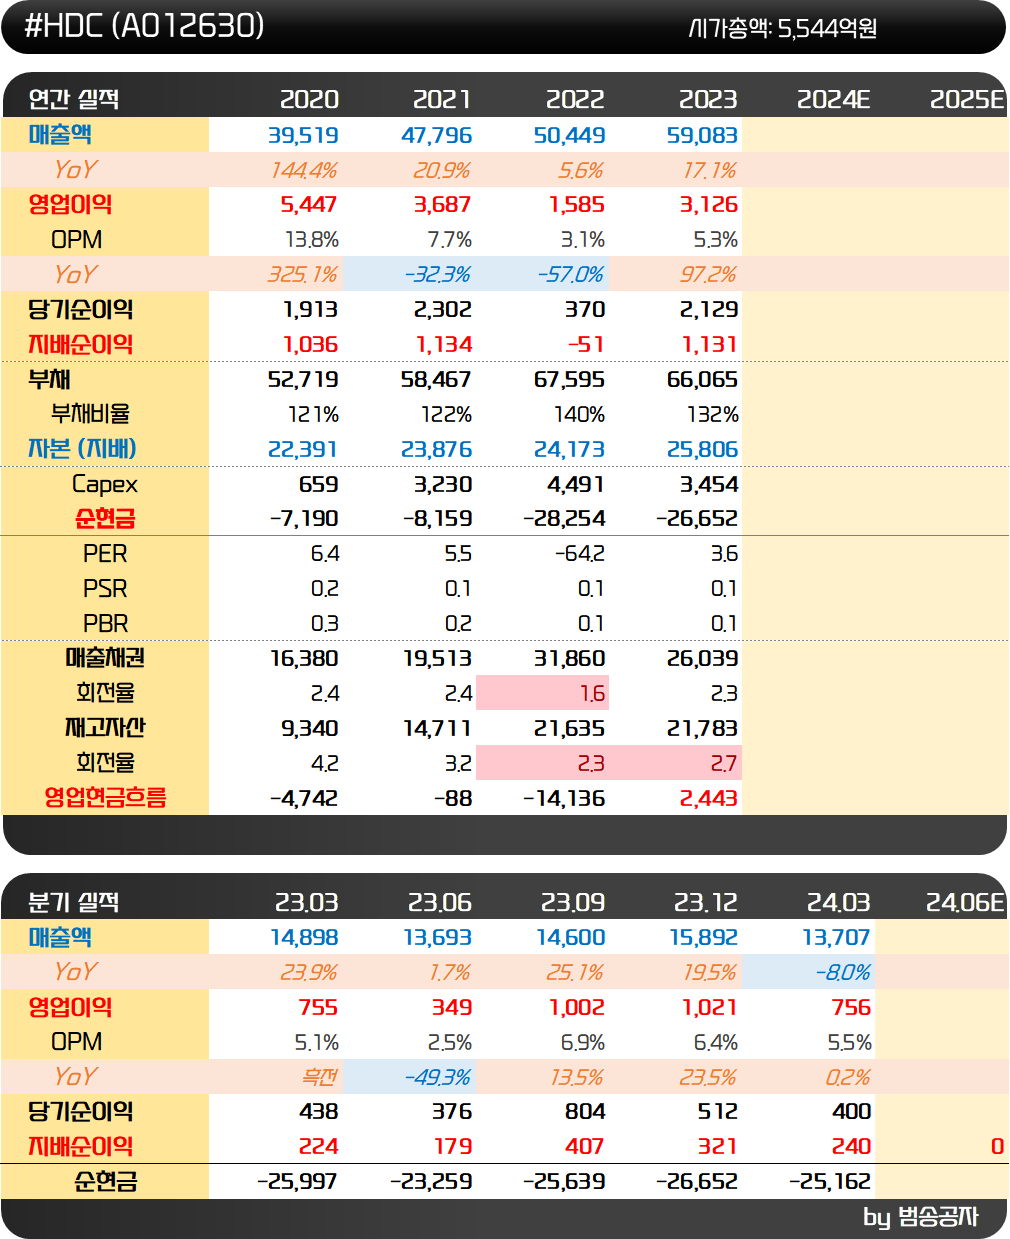Image resolution: width=1010 pixels, height=1239 pixels.
Task: Click the PER value 6.4
Action: pos(325,554)
